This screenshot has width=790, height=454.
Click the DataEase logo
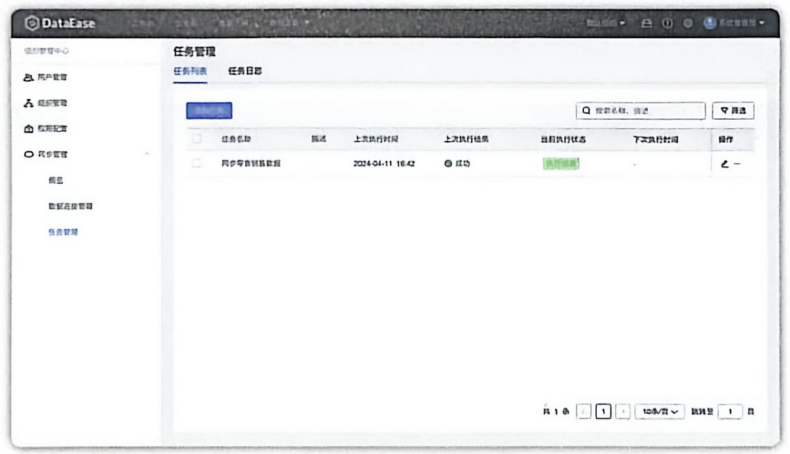pos(60,23)
